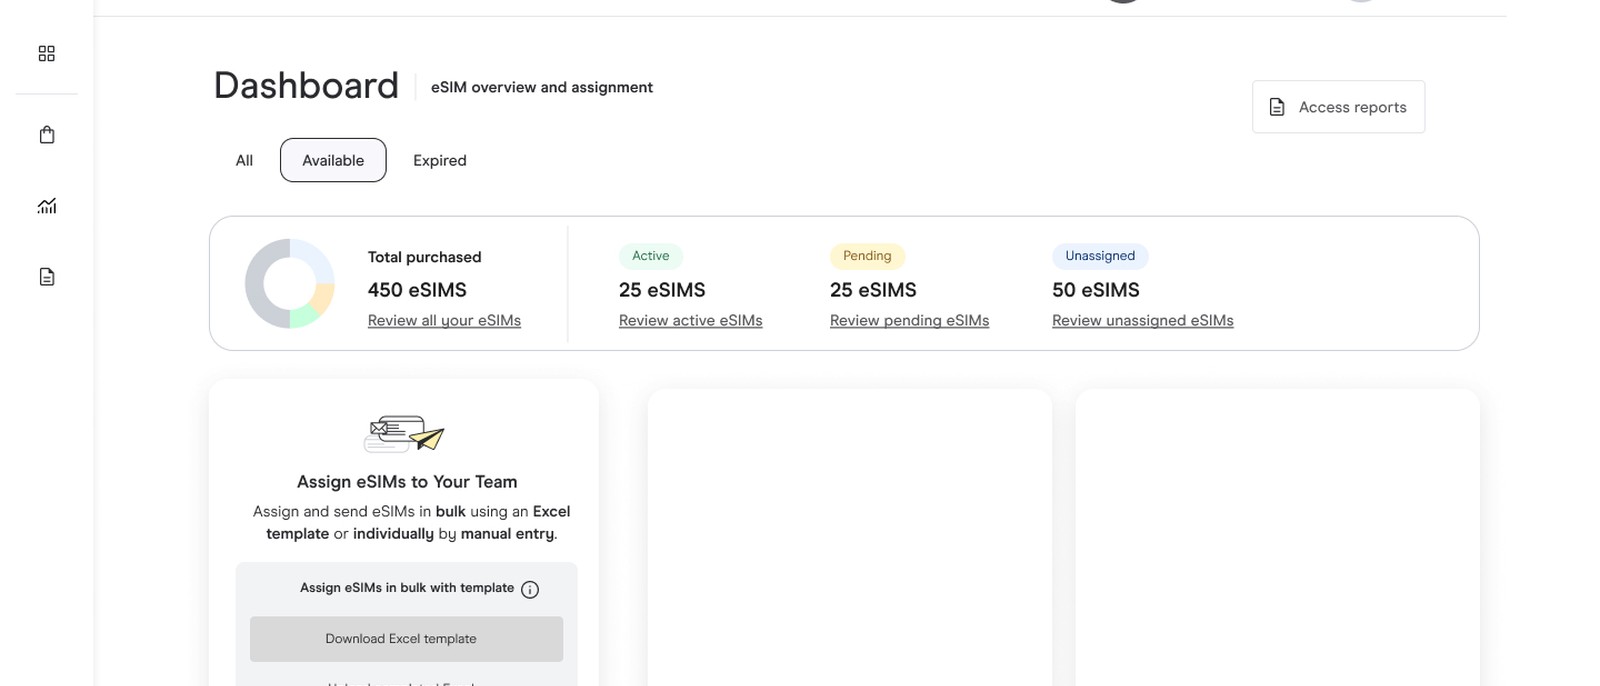The image size is (1600, 686).
Task: Go to Review unassigned eSIMs
Action: [x=1142, y=321]
